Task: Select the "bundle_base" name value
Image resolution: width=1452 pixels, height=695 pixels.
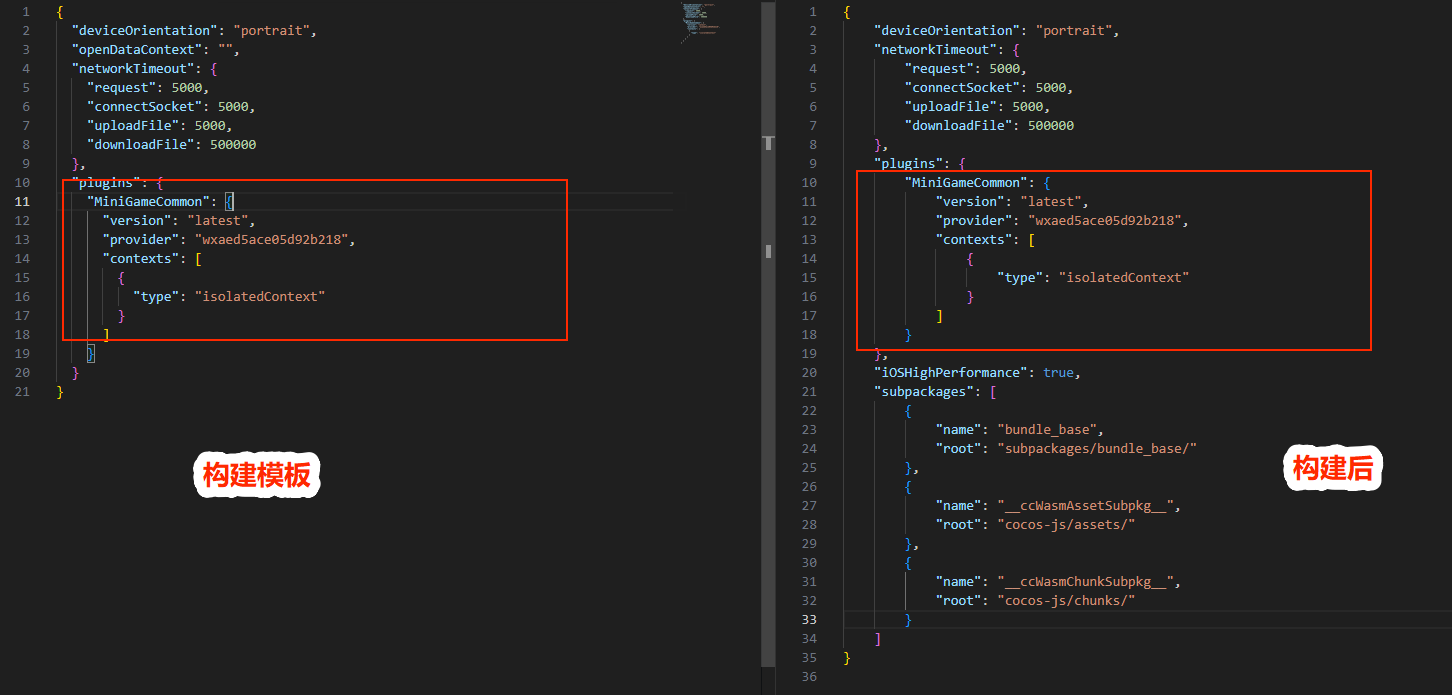Action: click(x=1048, y=429)
